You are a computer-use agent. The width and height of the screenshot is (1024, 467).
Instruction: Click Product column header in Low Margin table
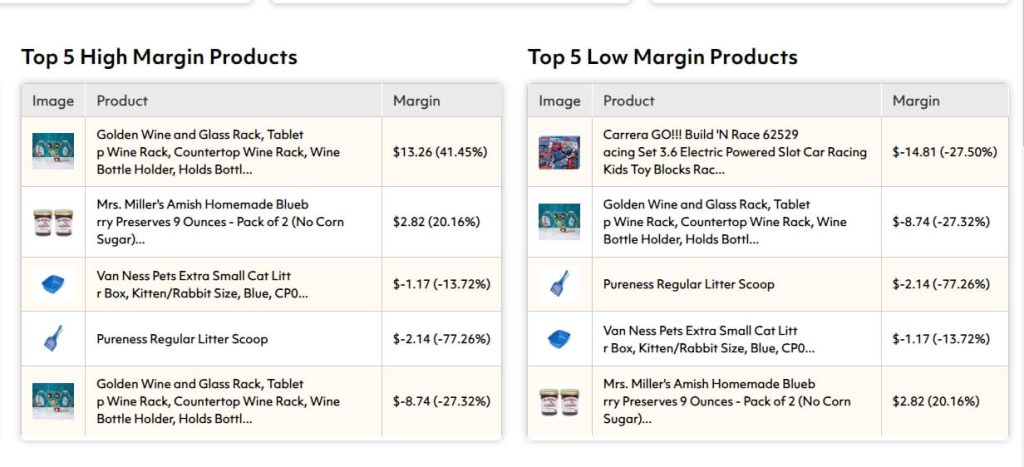coord(629,101)
